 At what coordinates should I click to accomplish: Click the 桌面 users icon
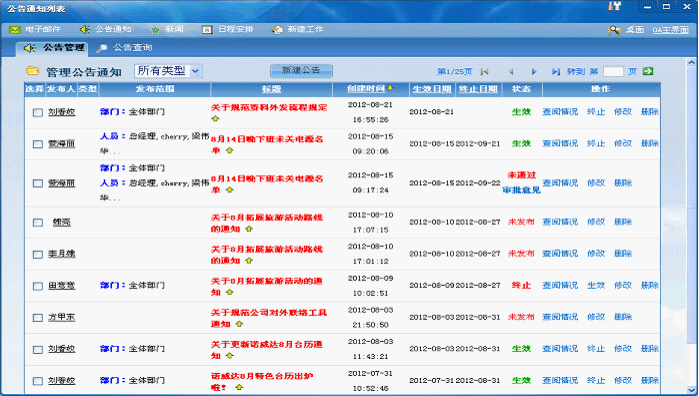(x=614, y=30)
